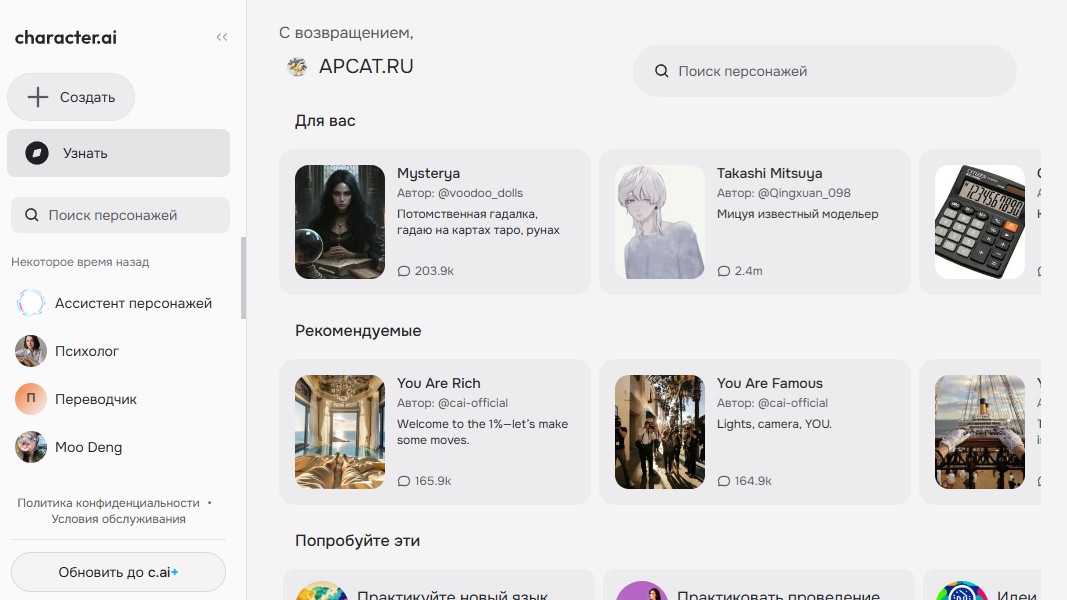The height and width of the screenshot is (600, 1067).
Task: Click the Mysterya fortune-teller thumbnail image
Action: click(339, 221)
